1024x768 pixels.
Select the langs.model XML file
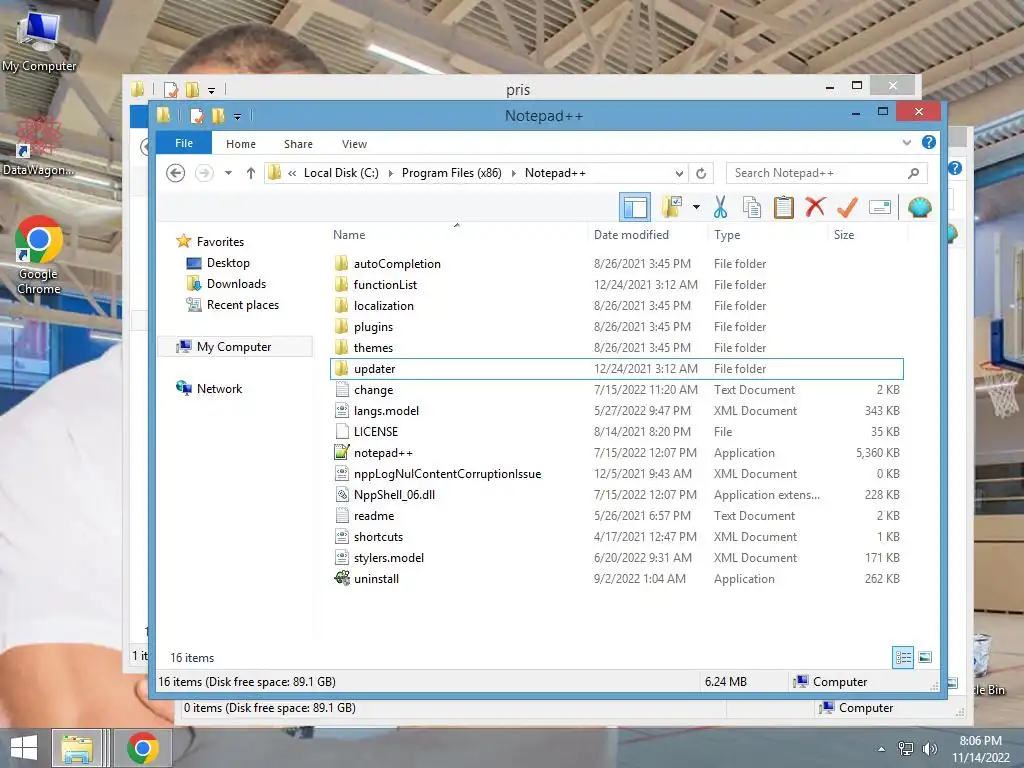pyautogui.click(x=616, y=411)
